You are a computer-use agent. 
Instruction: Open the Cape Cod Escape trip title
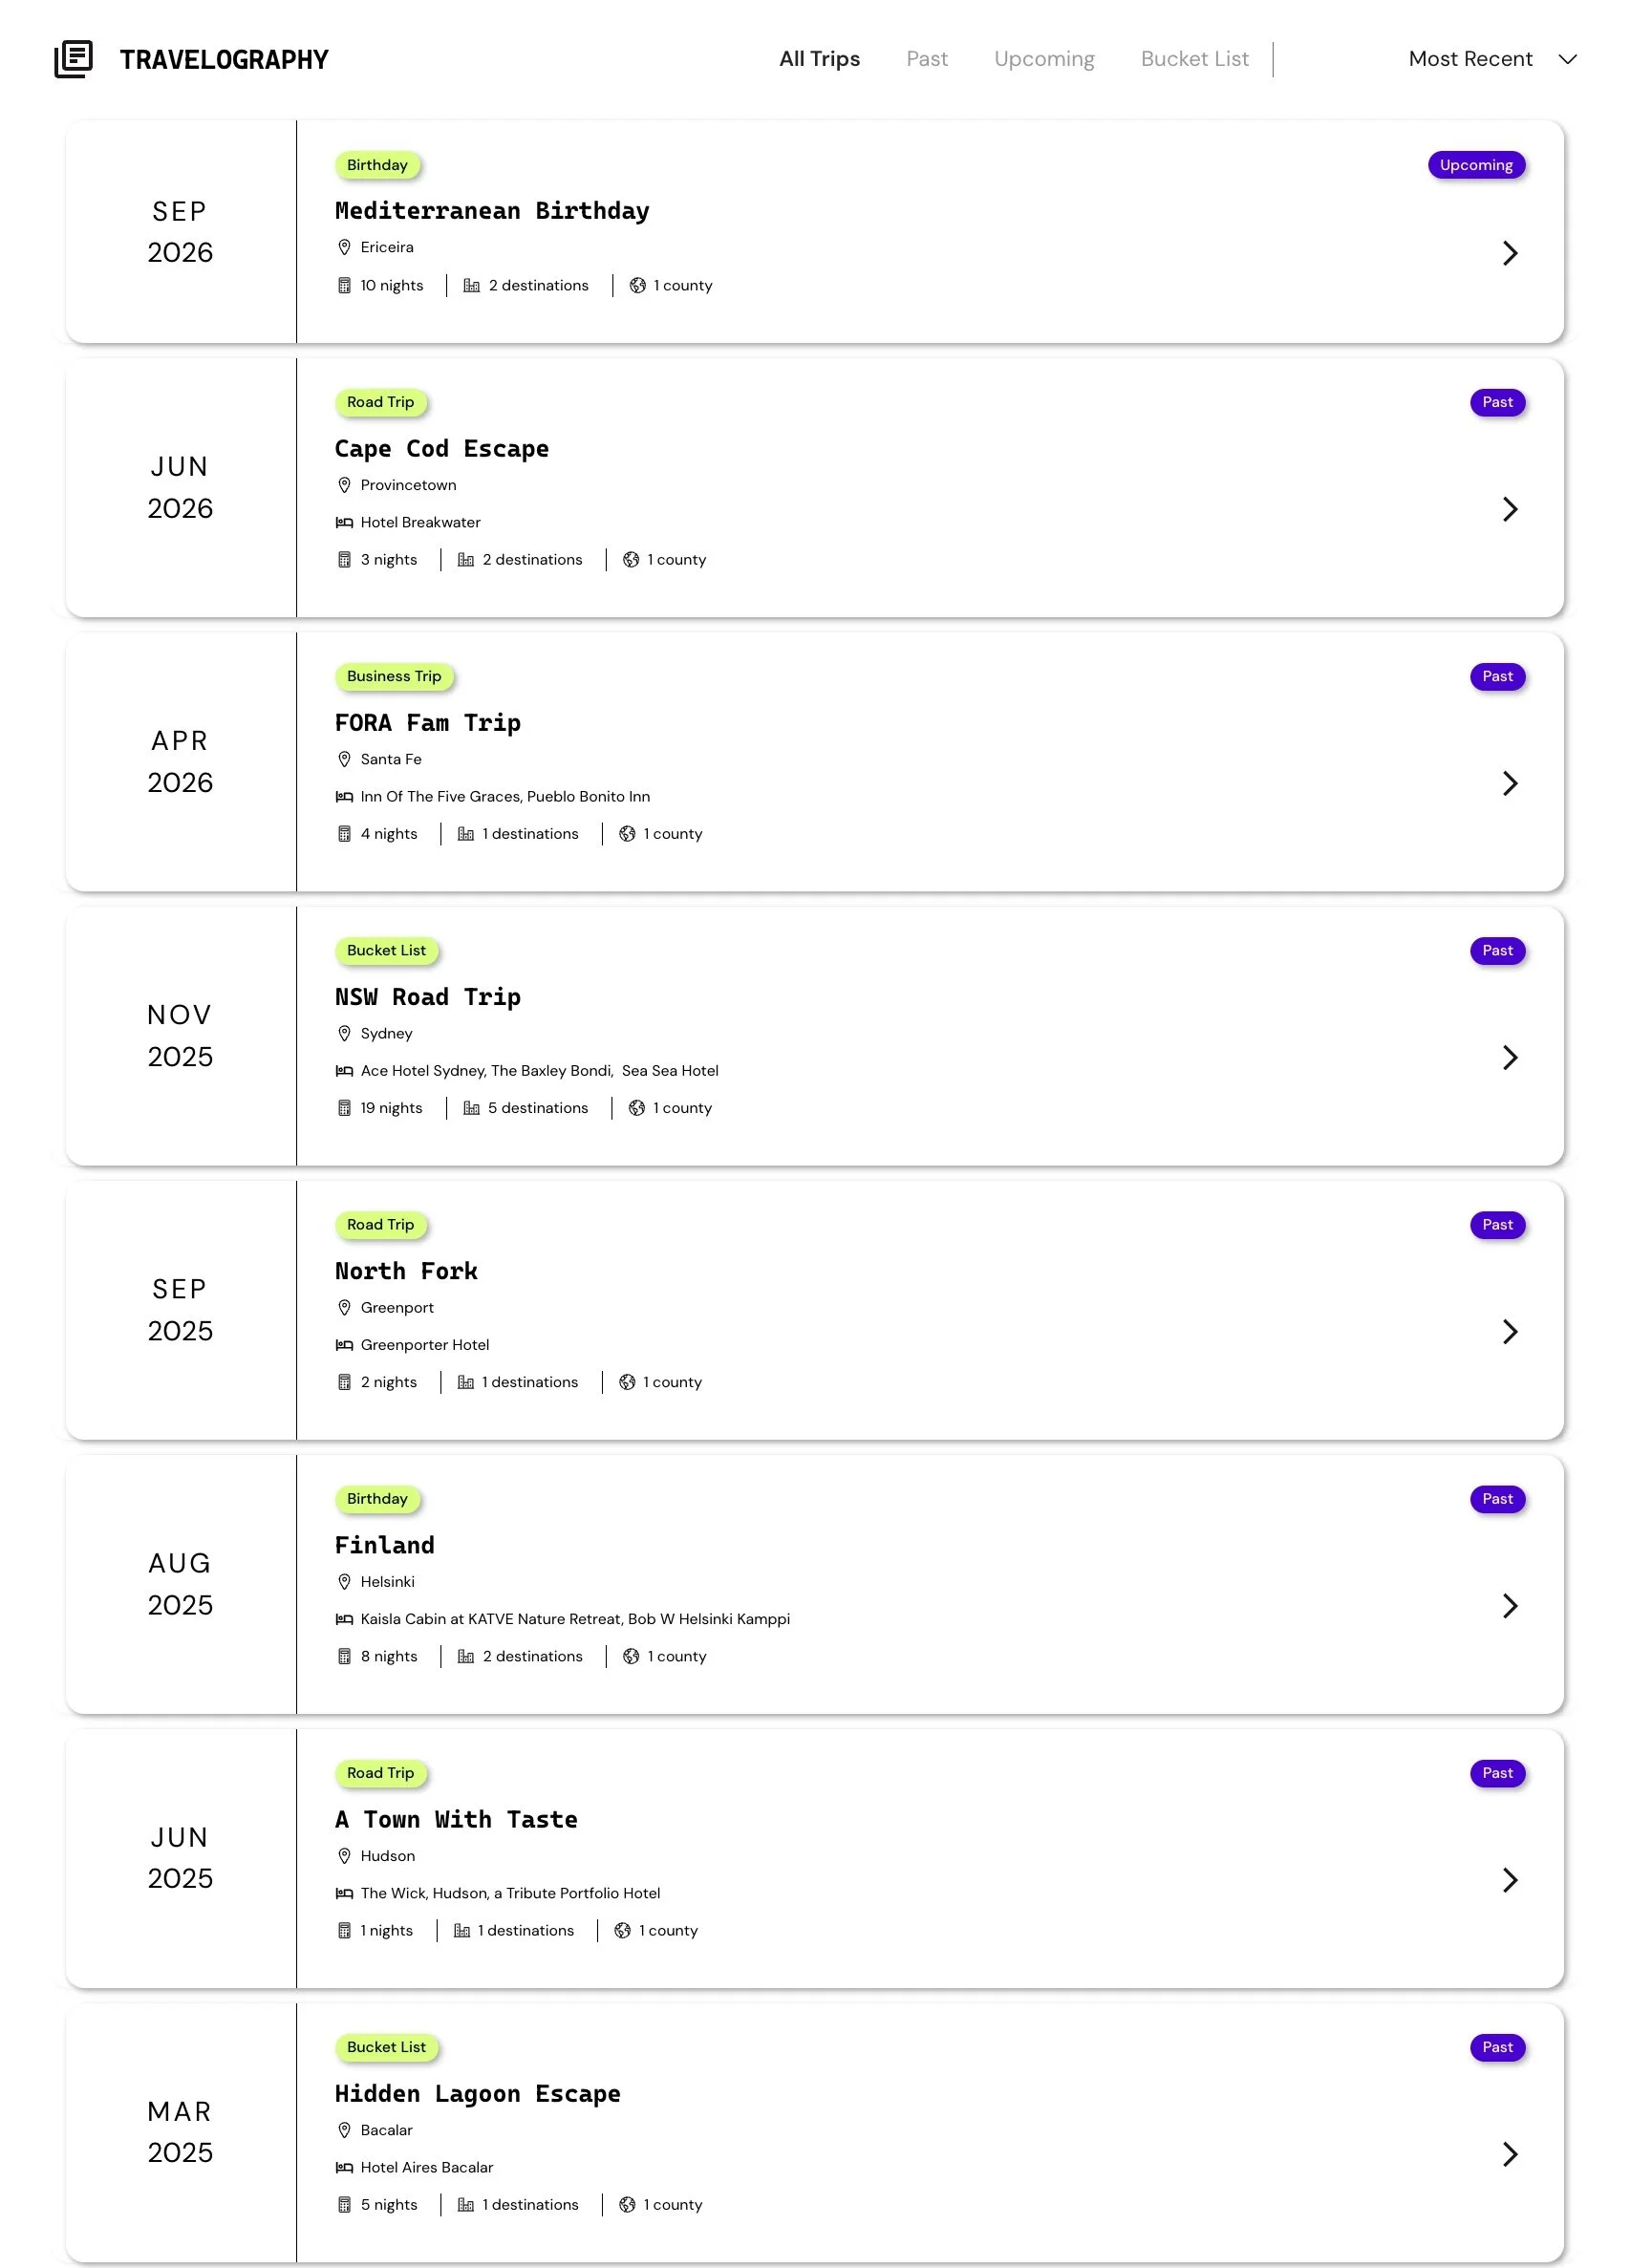pos(442,449)
